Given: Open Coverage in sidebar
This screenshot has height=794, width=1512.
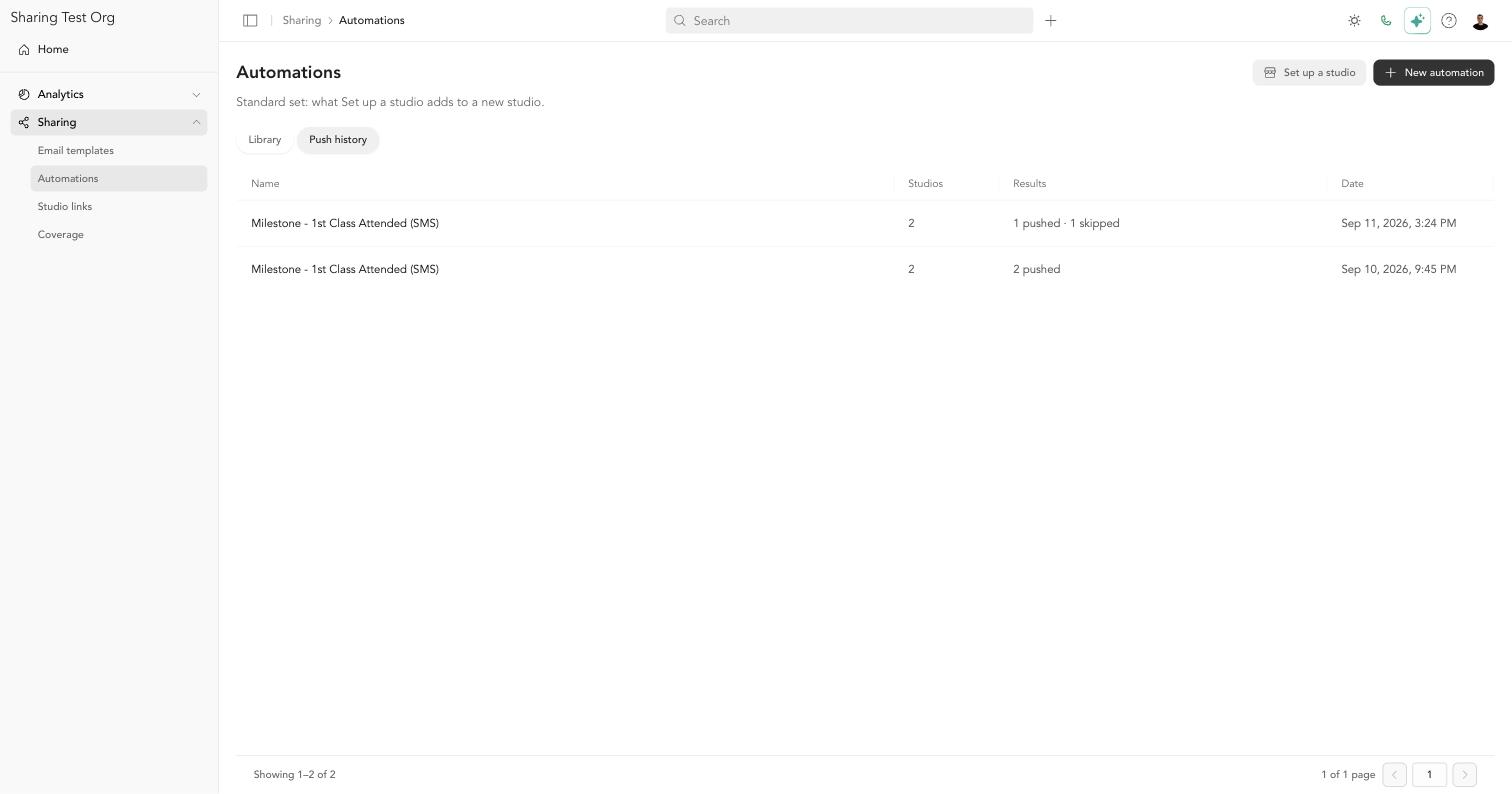Looking at the screenshot, I should pyautogui.click(x=118, y=234).
